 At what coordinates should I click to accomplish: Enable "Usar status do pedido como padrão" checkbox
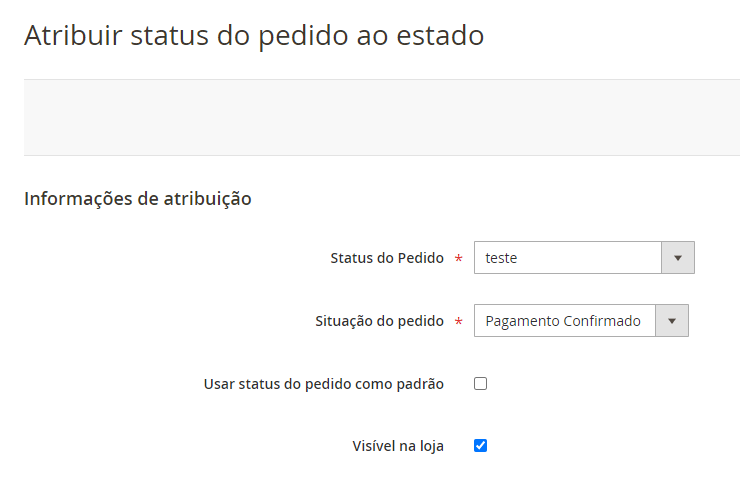coord(480,383)
